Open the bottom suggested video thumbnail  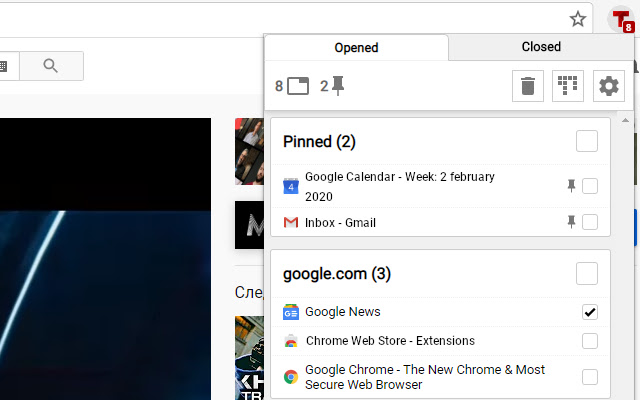coord(249,358)
